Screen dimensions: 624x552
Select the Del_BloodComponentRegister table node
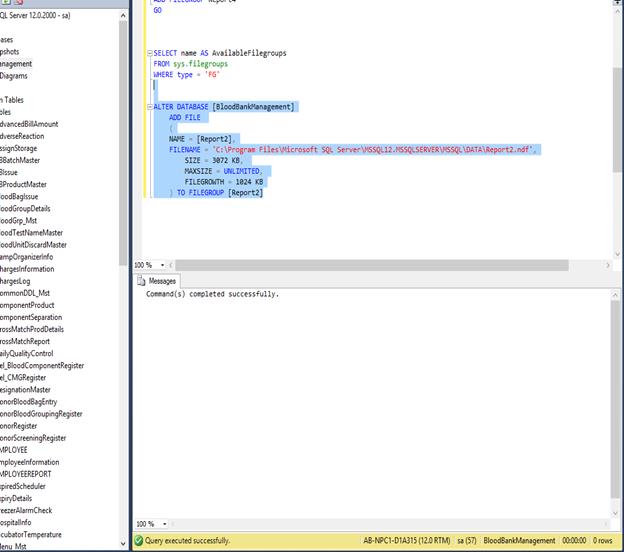(42, 365)
